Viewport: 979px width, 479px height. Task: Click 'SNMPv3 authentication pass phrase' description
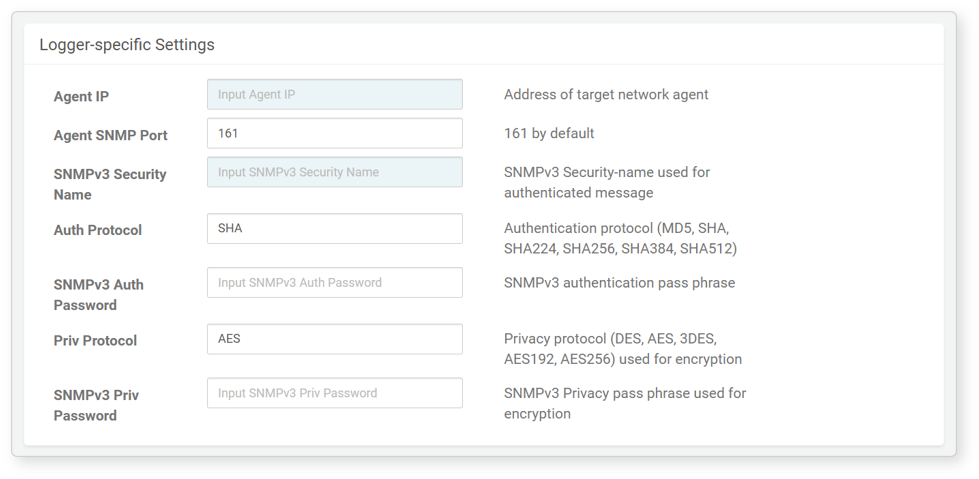(619, 283)
